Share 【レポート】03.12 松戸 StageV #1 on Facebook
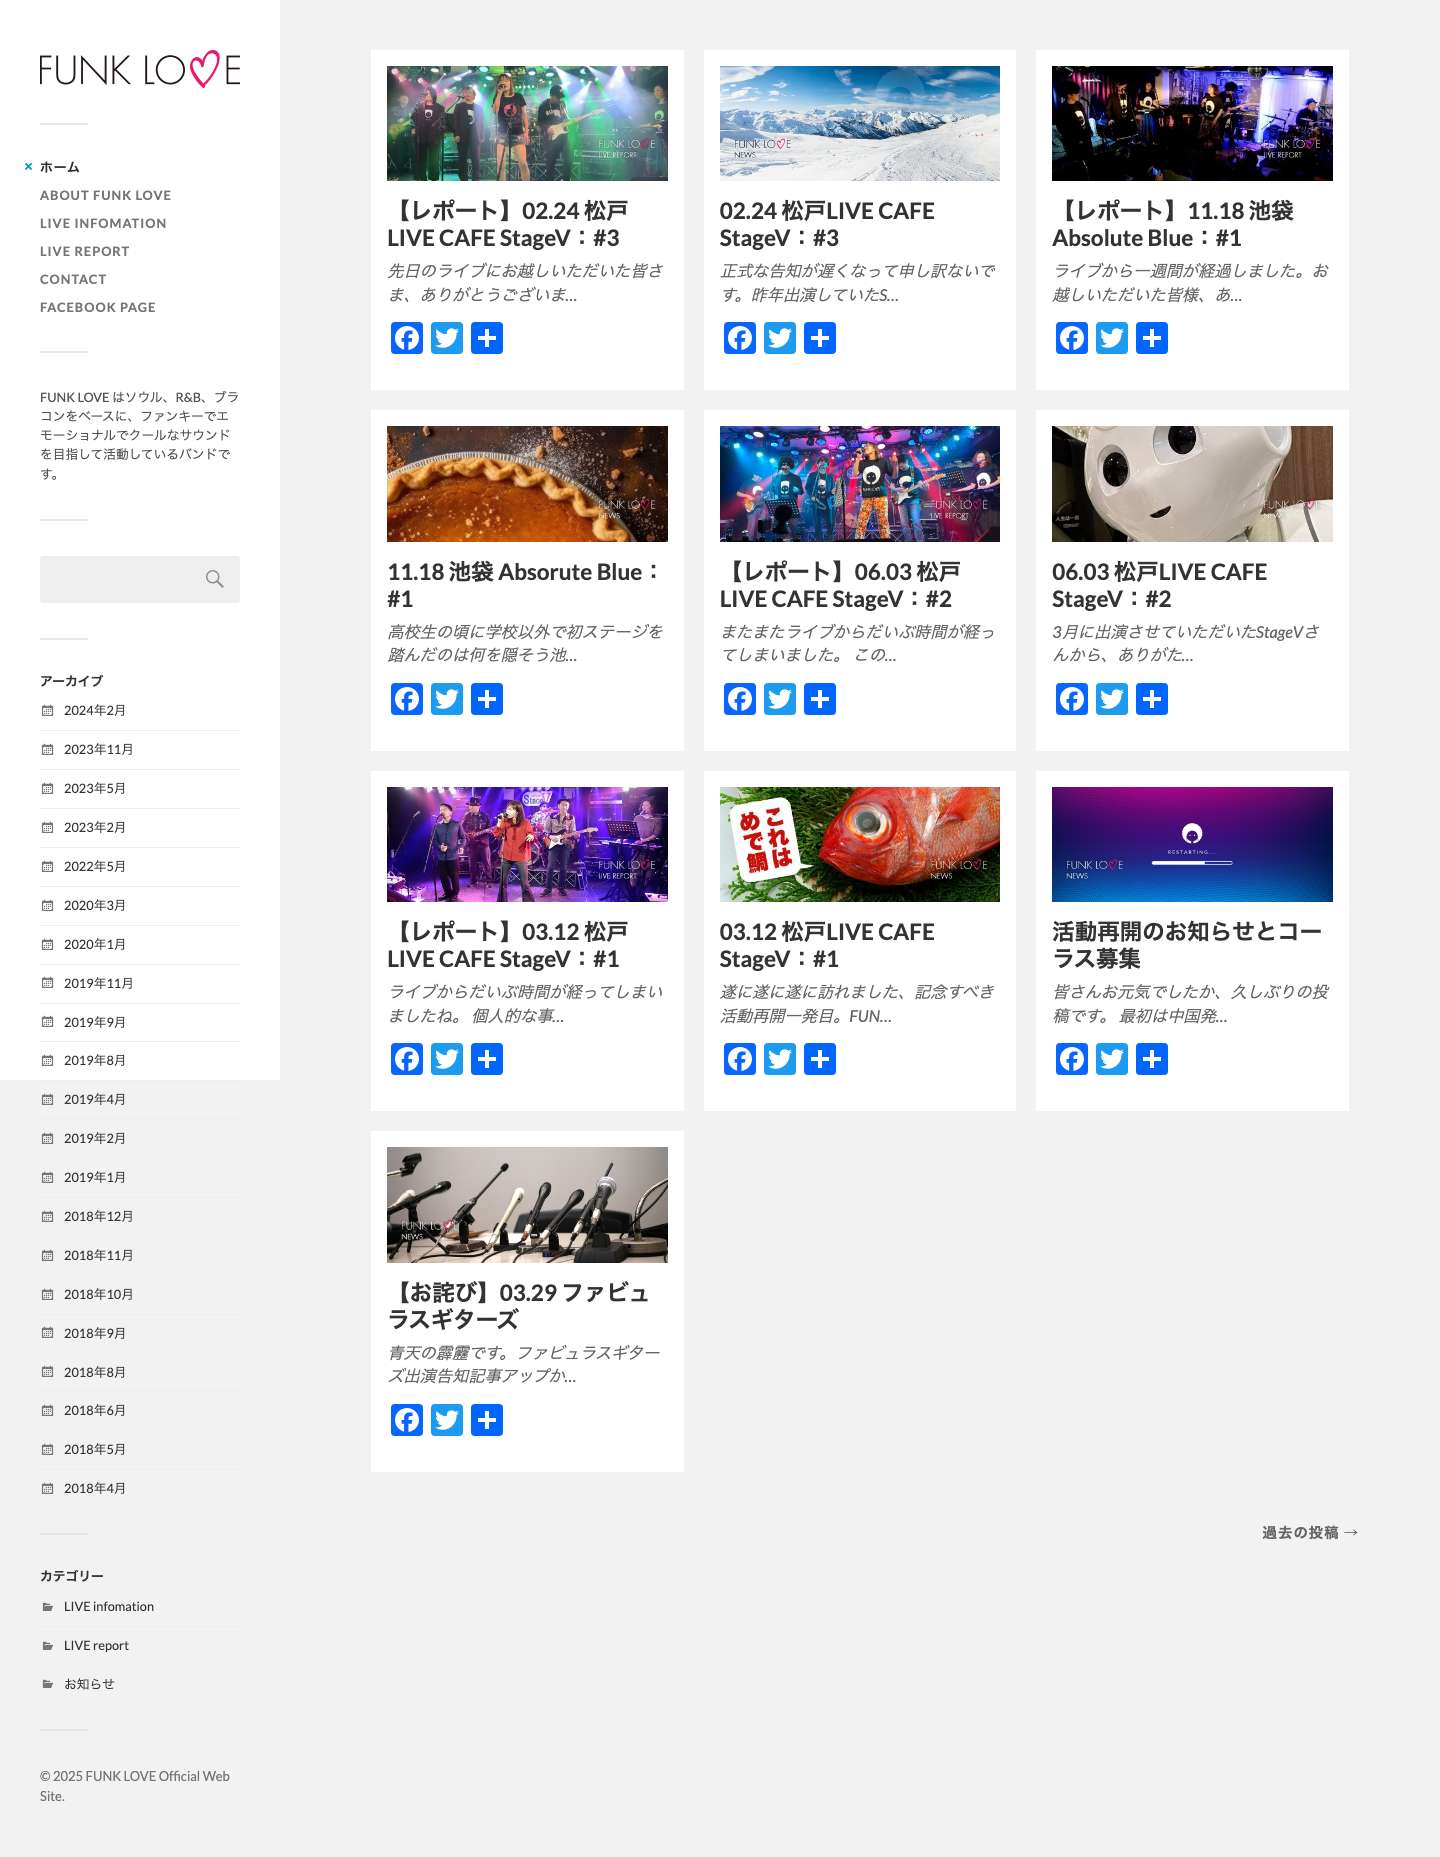This screenshot has height=1857, width=1440. tap(407, 1059)
